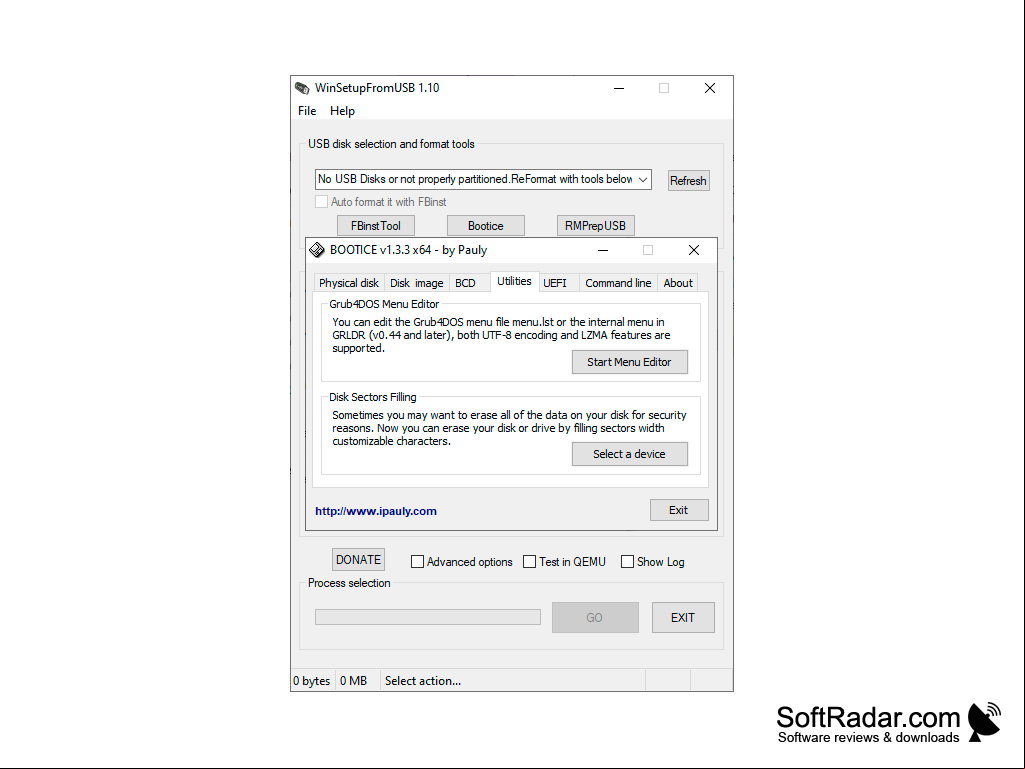Open the File menu

(x=307, y=111)
